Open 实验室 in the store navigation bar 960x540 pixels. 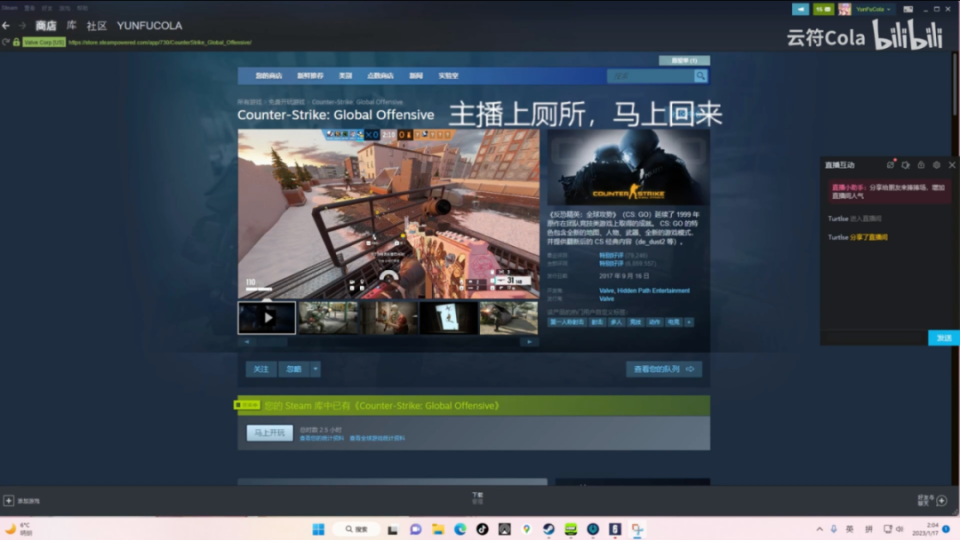(x=448, y=76)
